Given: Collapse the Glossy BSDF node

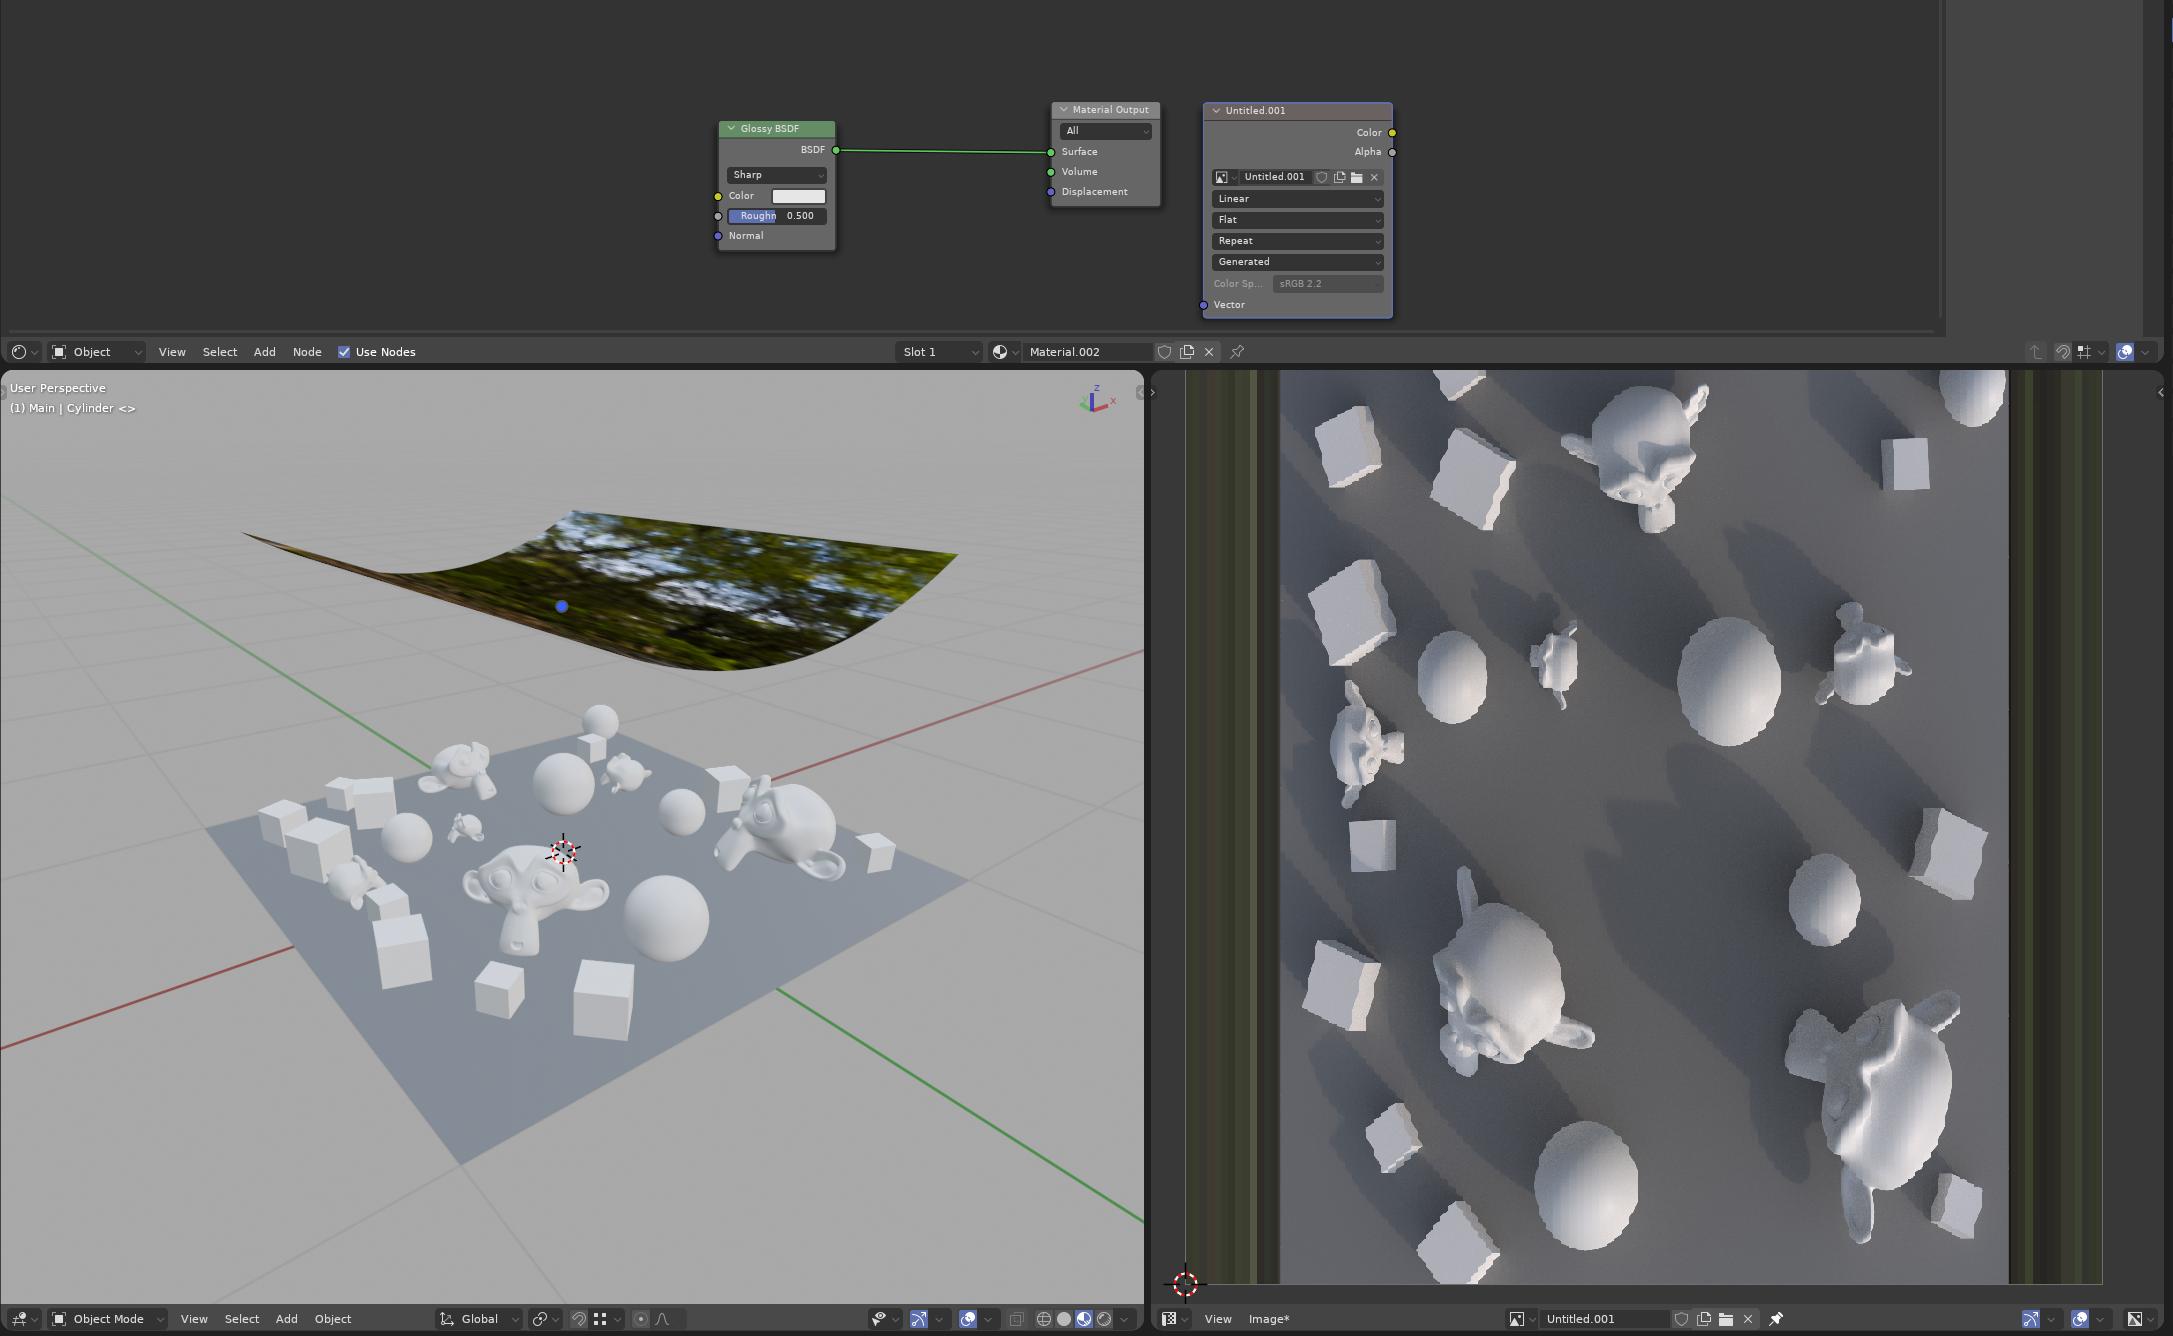Looking at the screenshot, I should [x=731, y=129].
